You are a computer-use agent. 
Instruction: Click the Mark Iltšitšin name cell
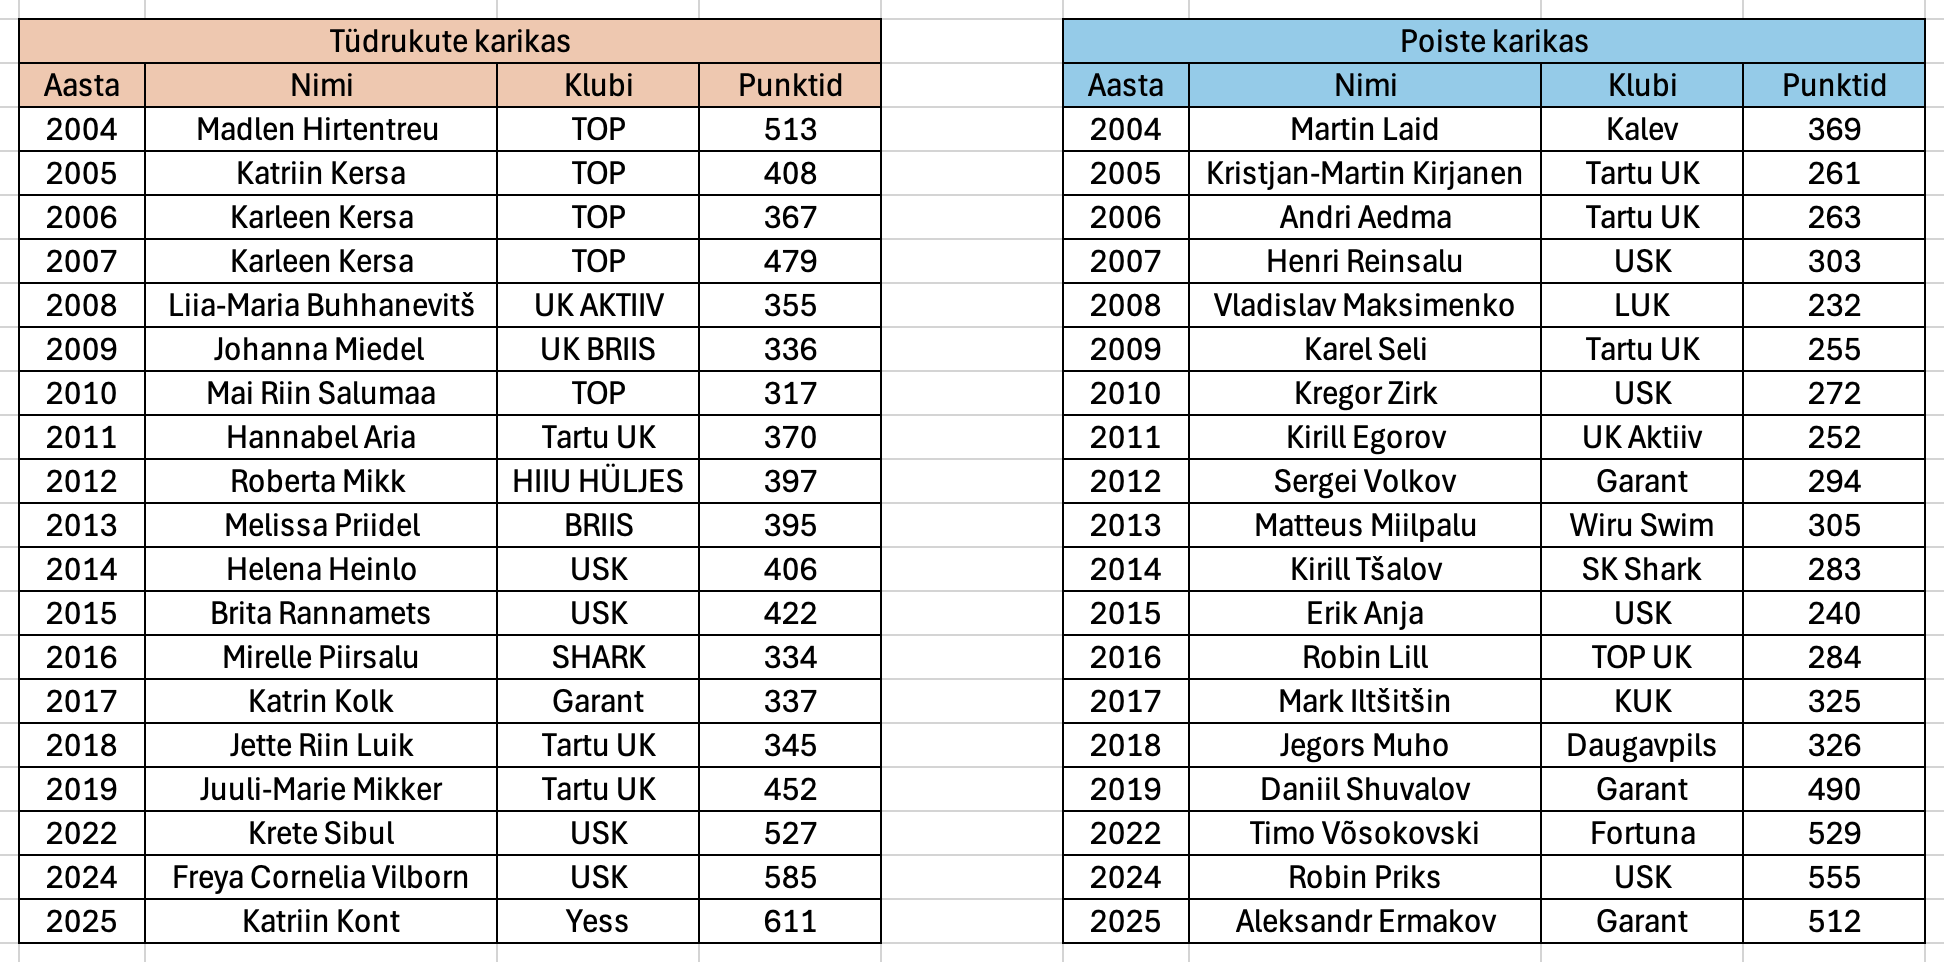tap(1364, 701)
